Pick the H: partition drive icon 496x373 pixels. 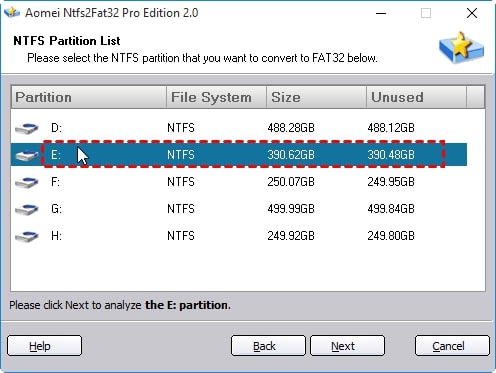click(27, 236)
